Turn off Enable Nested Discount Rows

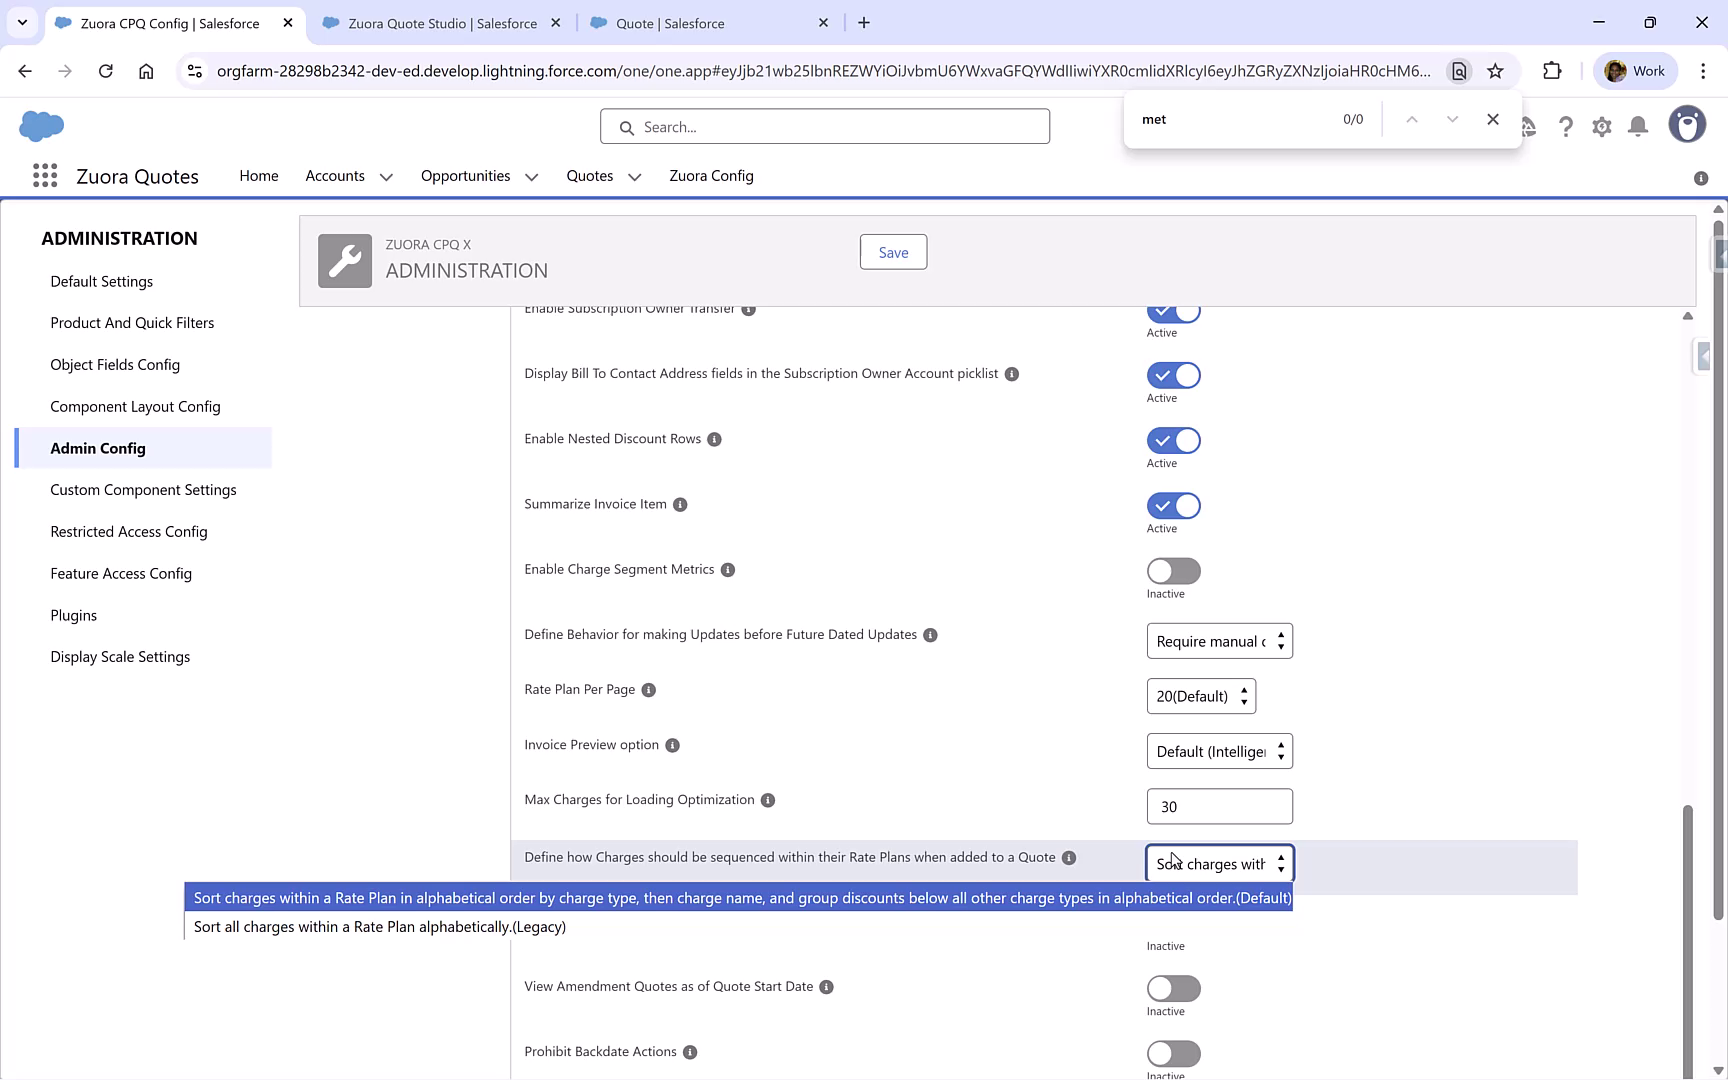pyautogui.click(x=1172, y=440)
